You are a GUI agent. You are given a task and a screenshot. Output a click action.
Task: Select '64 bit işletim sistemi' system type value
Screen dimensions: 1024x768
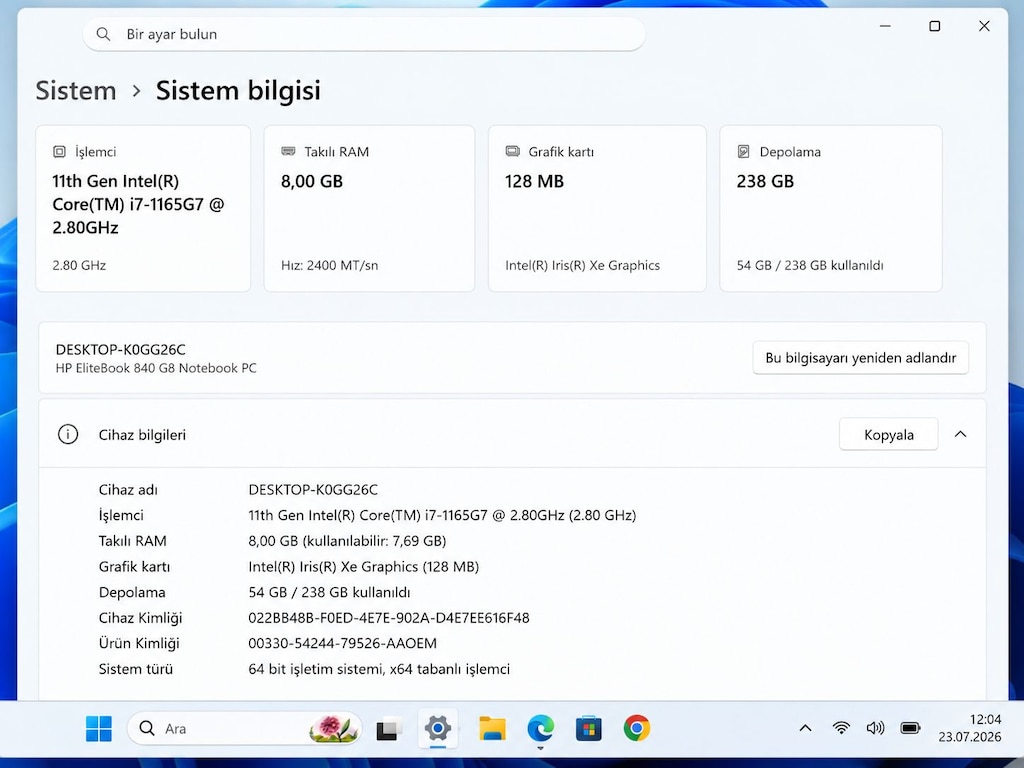tap(379, 669)
